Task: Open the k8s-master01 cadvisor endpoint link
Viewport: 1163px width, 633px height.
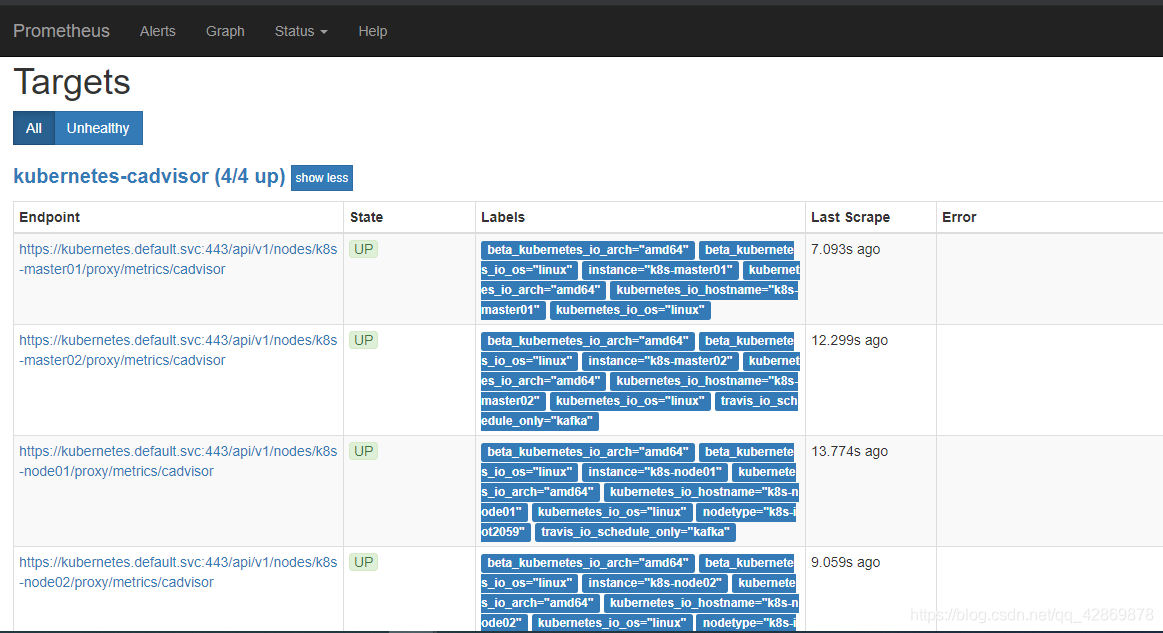Action: [x=178, y=259]
